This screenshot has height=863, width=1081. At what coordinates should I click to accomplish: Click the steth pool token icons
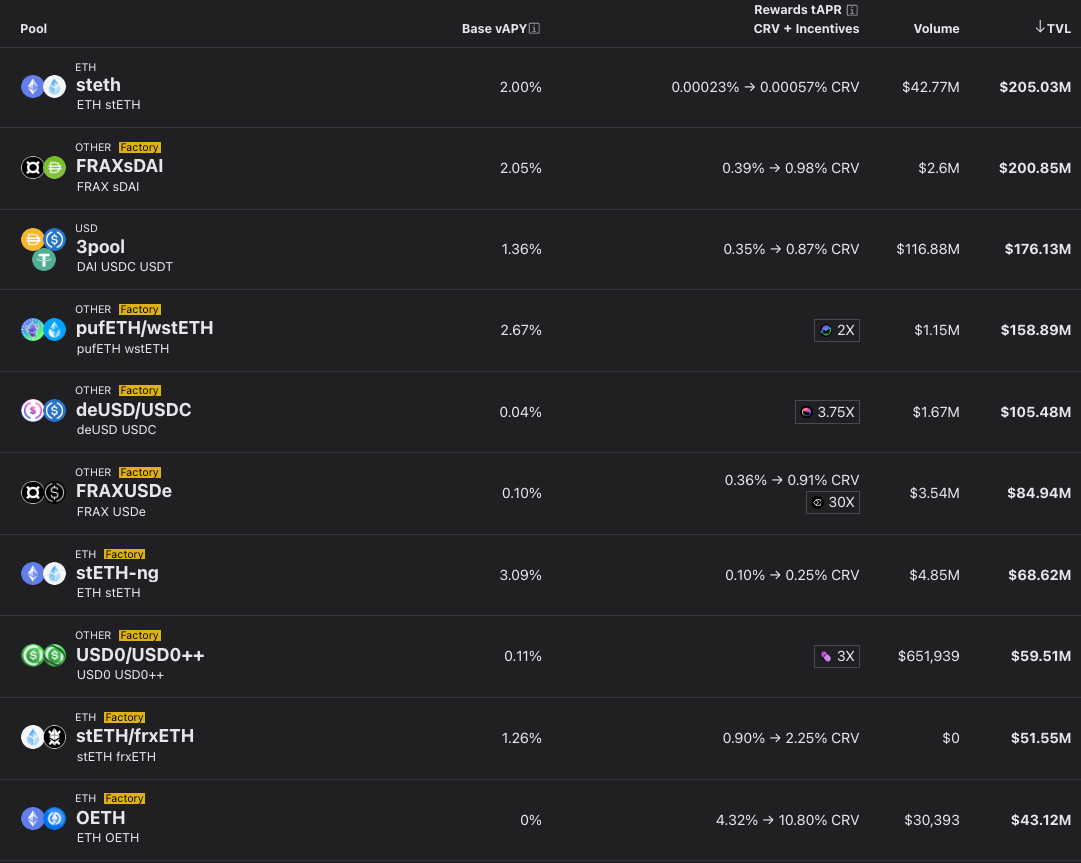pos(43,86)
